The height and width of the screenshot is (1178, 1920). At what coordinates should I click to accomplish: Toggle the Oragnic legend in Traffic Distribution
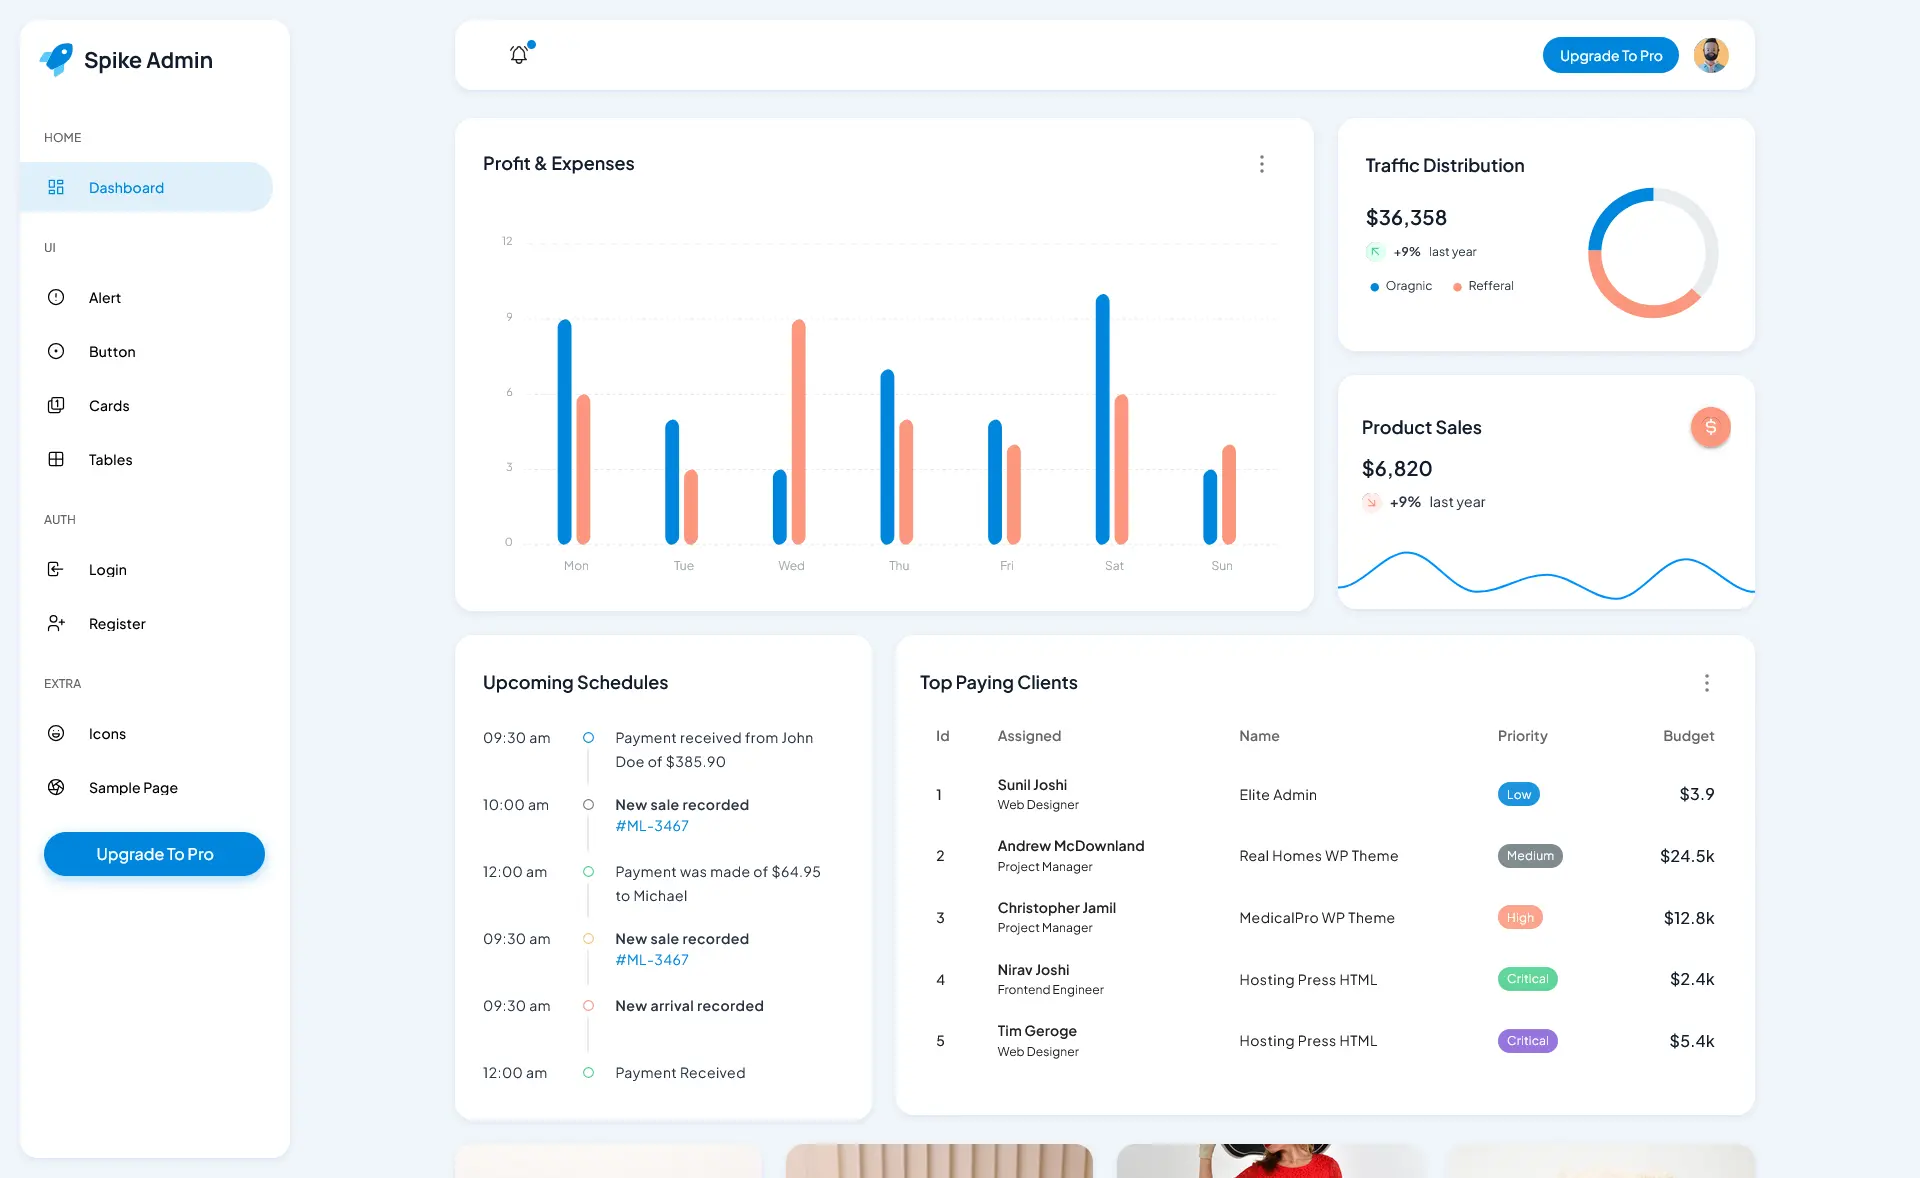(1400, 286)
